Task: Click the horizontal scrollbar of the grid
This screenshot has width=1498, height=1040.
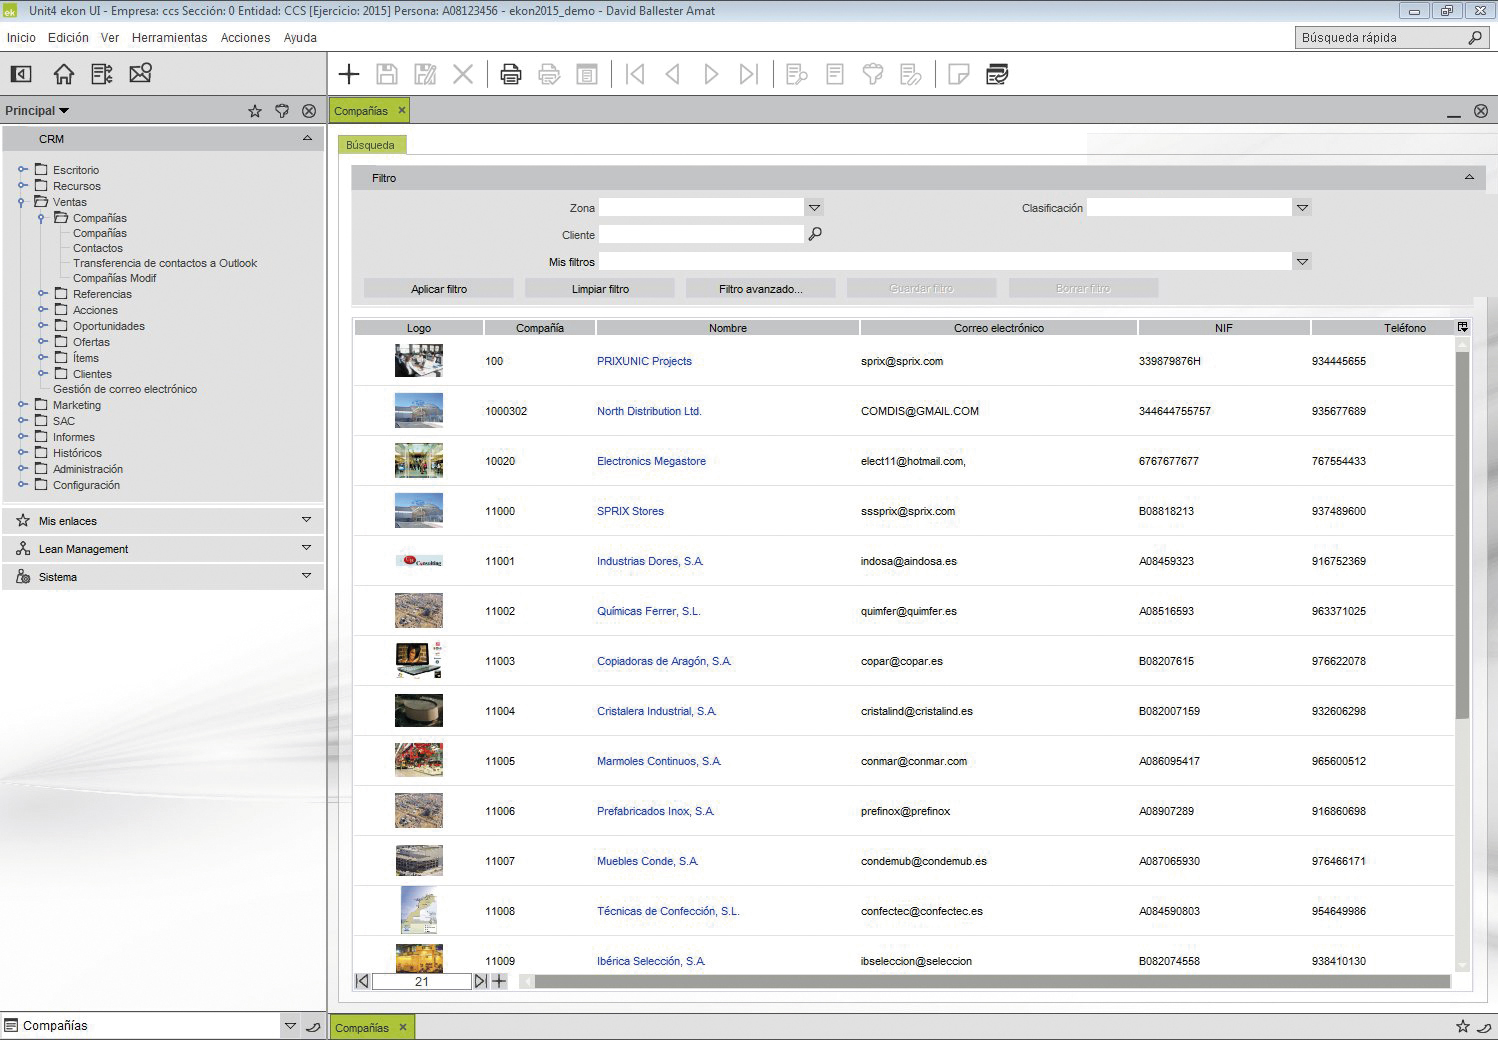Action: [991, 982]
